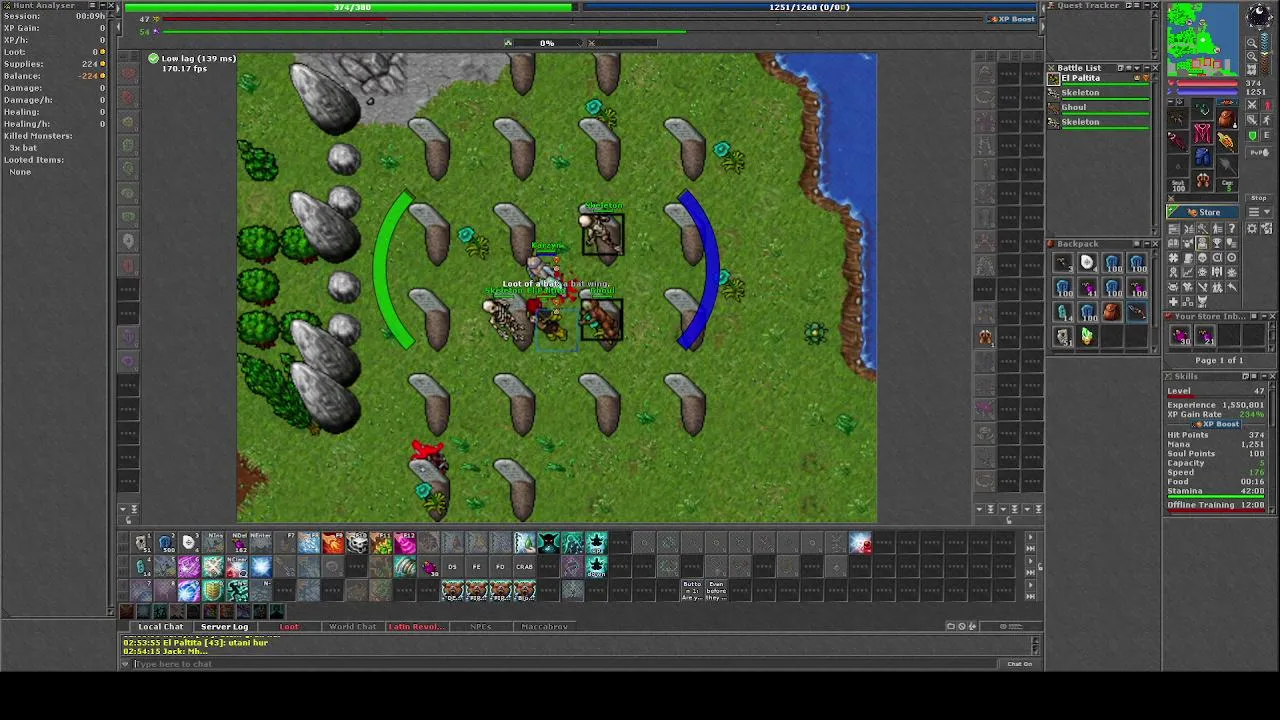This screenshot has height=720, width=1280.
Task: Click the 0% progress bar
Action: pos(547,43)
